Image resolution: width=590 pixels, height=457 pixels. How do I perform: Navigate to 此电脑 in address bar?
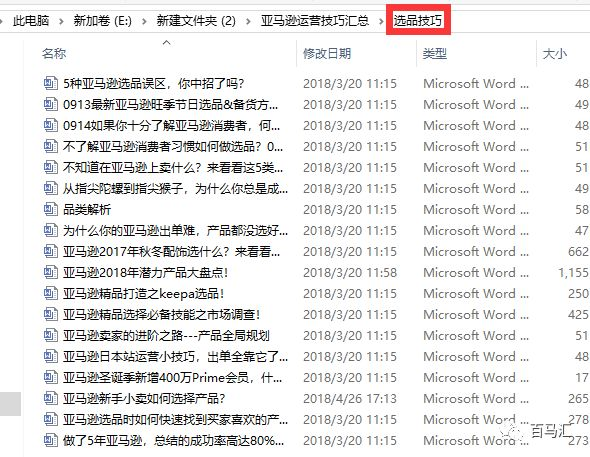31,21
